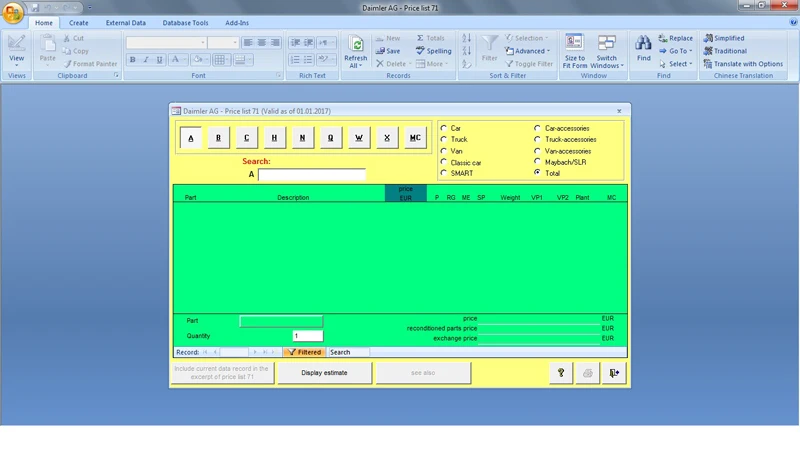The width and height of the screenshot is (800, 450).
Task: Open the font size dropdown
Action: 235,43
